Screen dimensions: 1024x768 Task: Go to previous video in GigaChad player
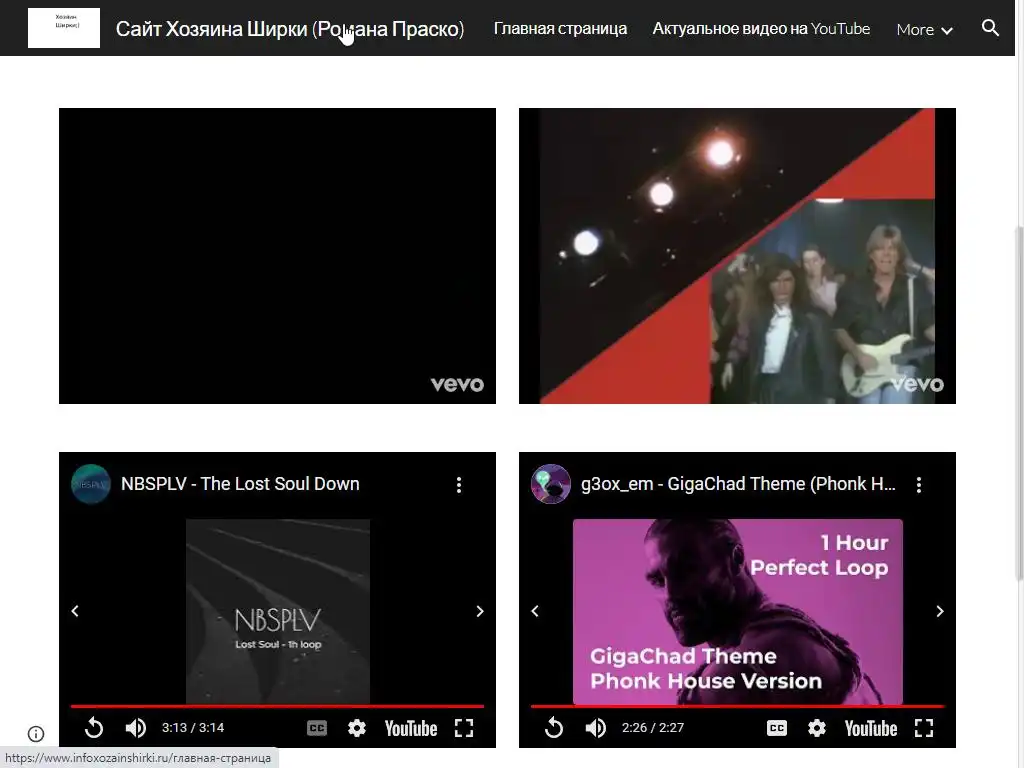(x=535, y=611)
